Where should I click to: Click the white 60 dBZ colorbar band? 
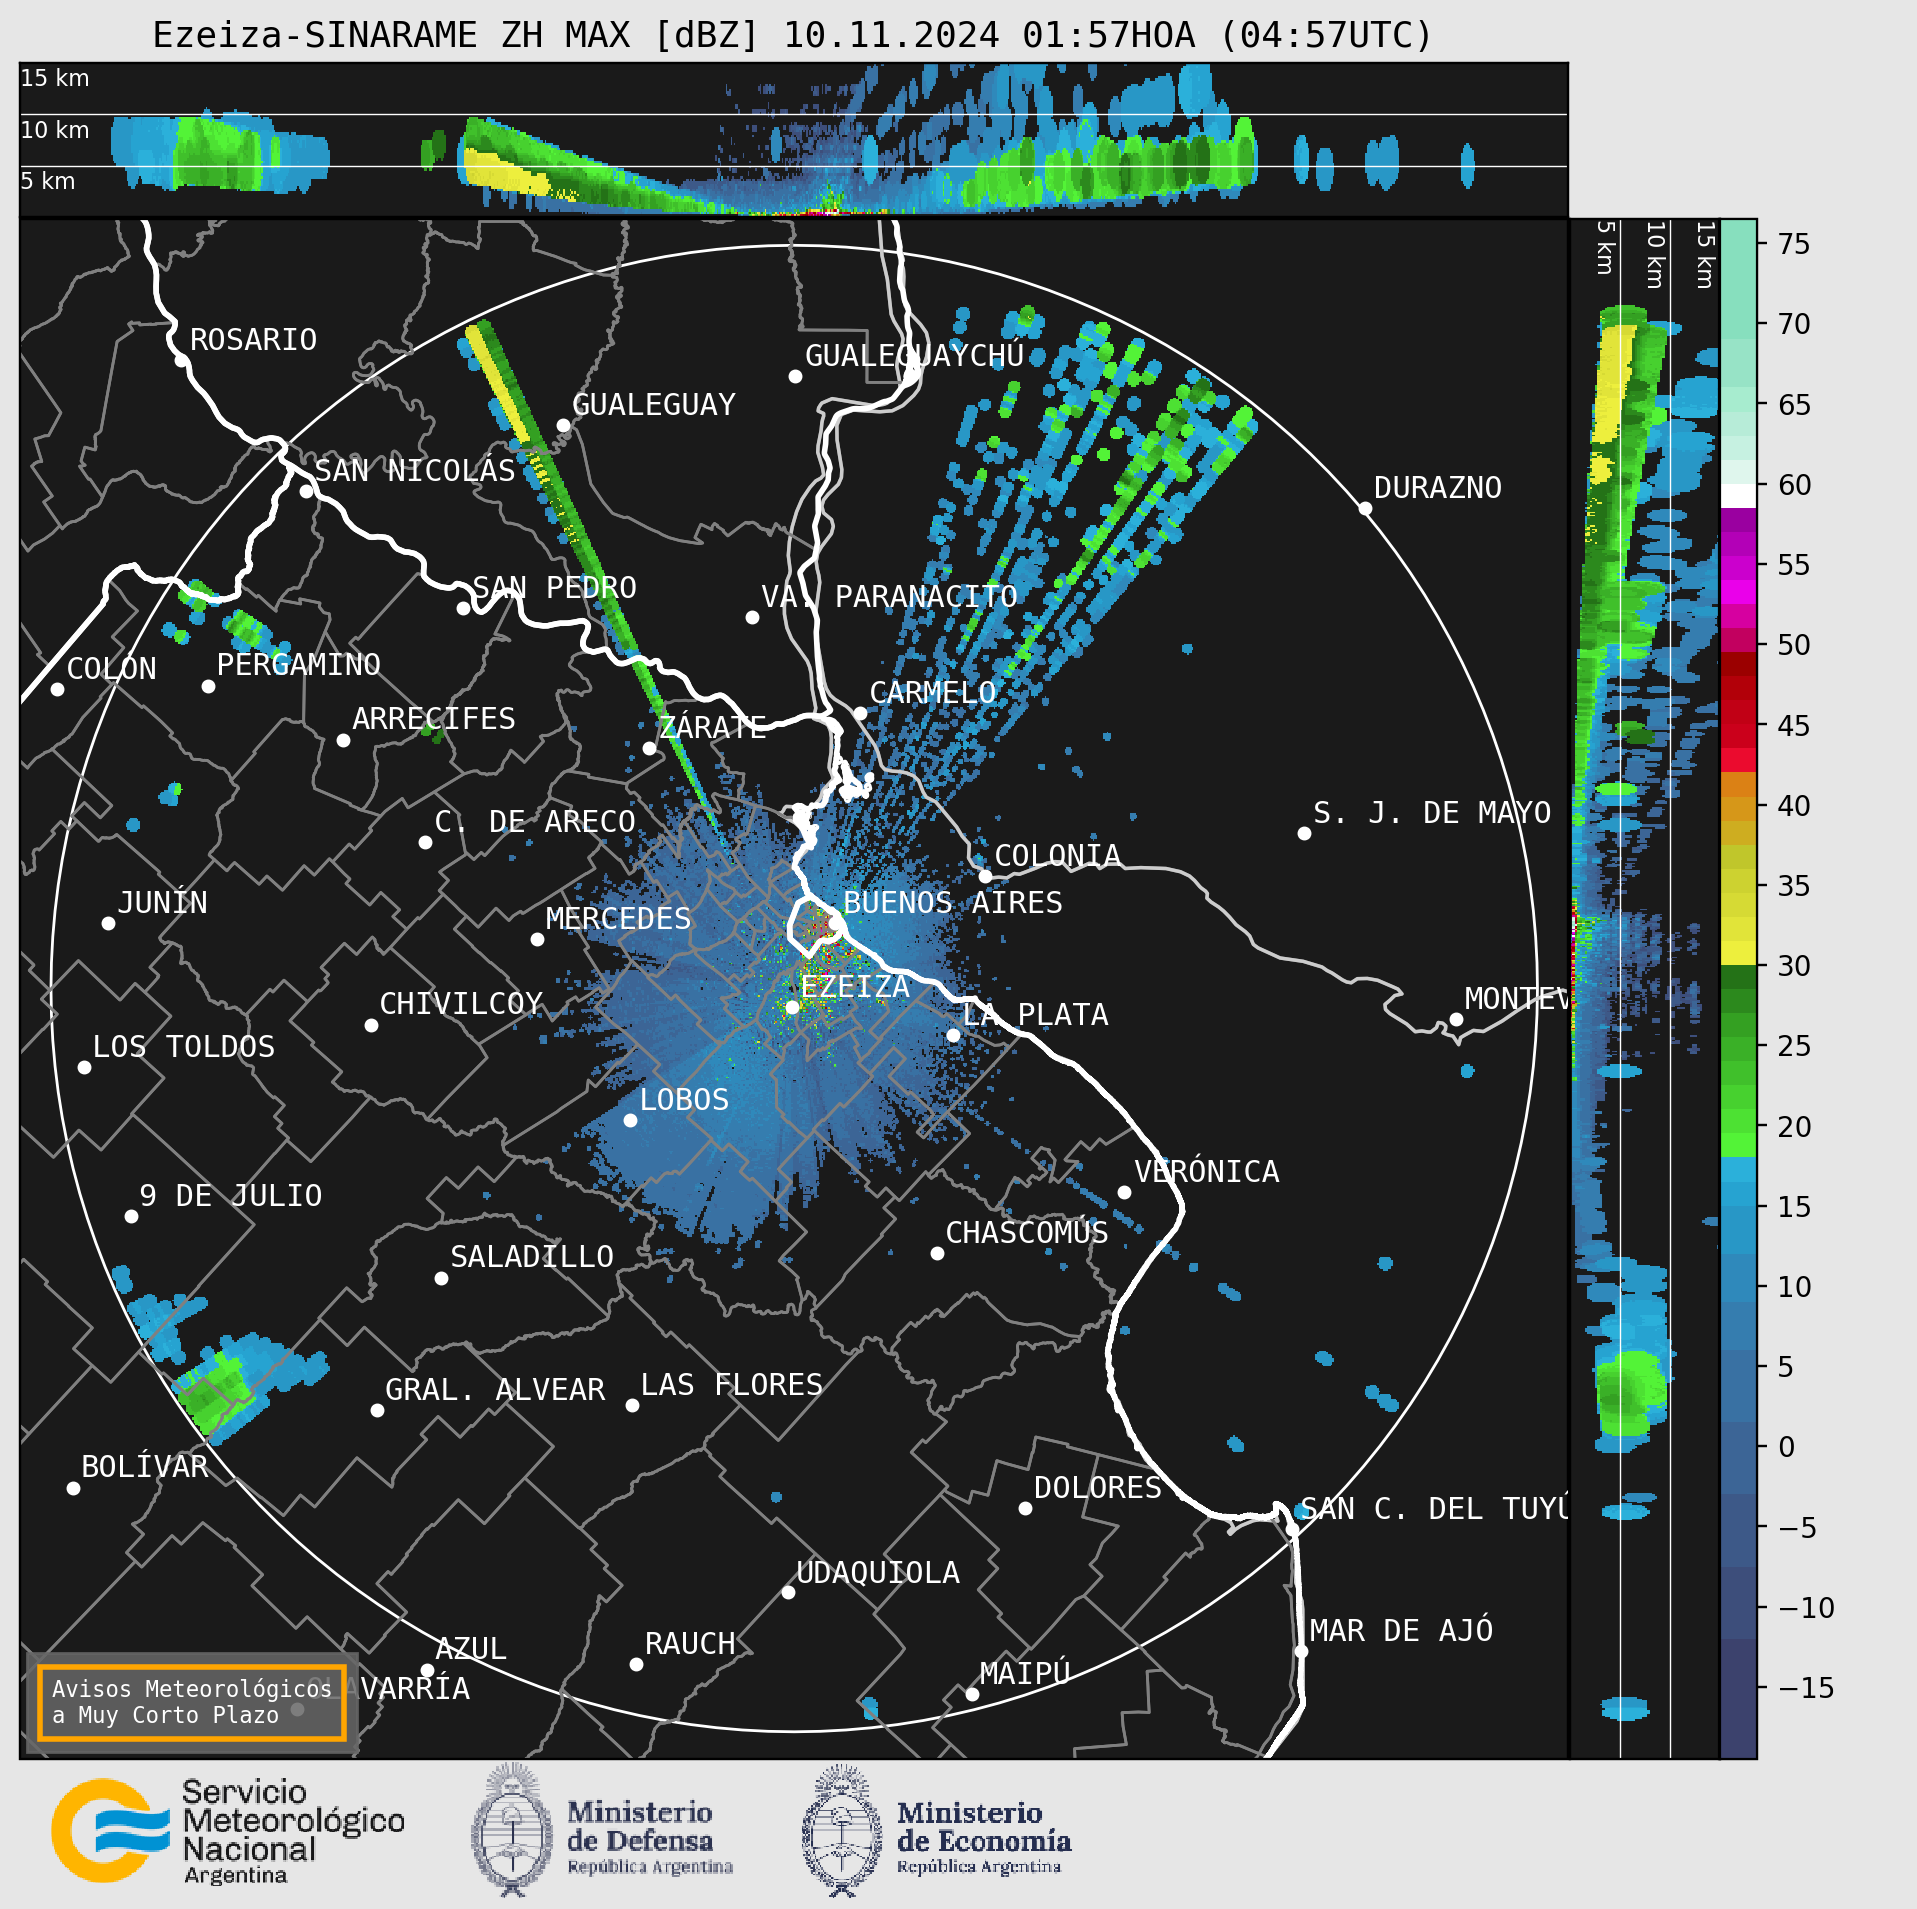point(1738,496)
